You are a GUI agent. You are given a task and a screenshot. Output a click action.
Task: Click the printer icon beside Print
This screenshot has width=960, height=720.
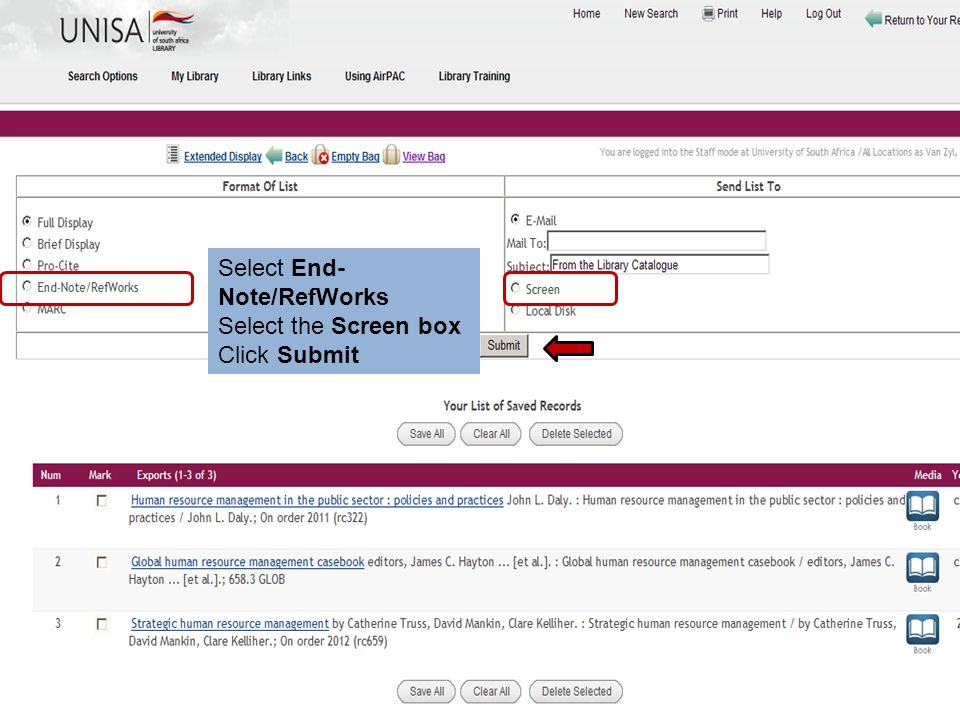(708, 13)
